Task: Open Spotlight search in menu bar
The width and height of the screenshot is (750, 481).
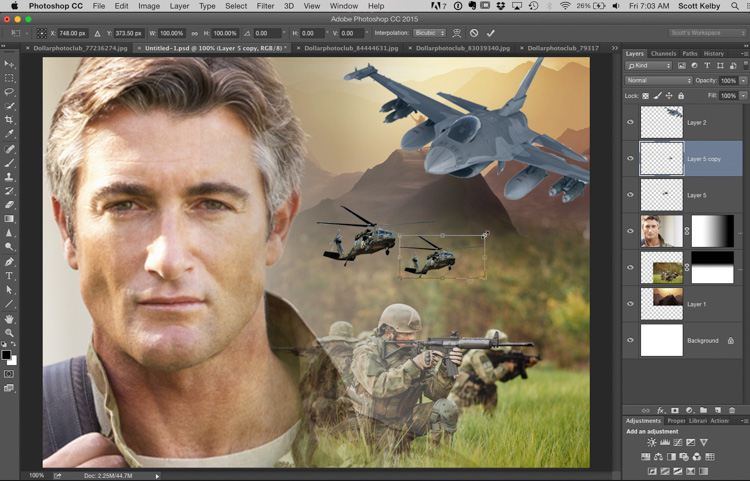Action: (734, 6)
